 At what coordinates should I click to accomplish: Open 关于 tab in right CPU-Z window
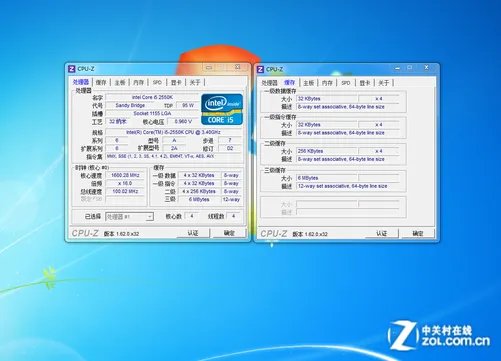point(384,83)
